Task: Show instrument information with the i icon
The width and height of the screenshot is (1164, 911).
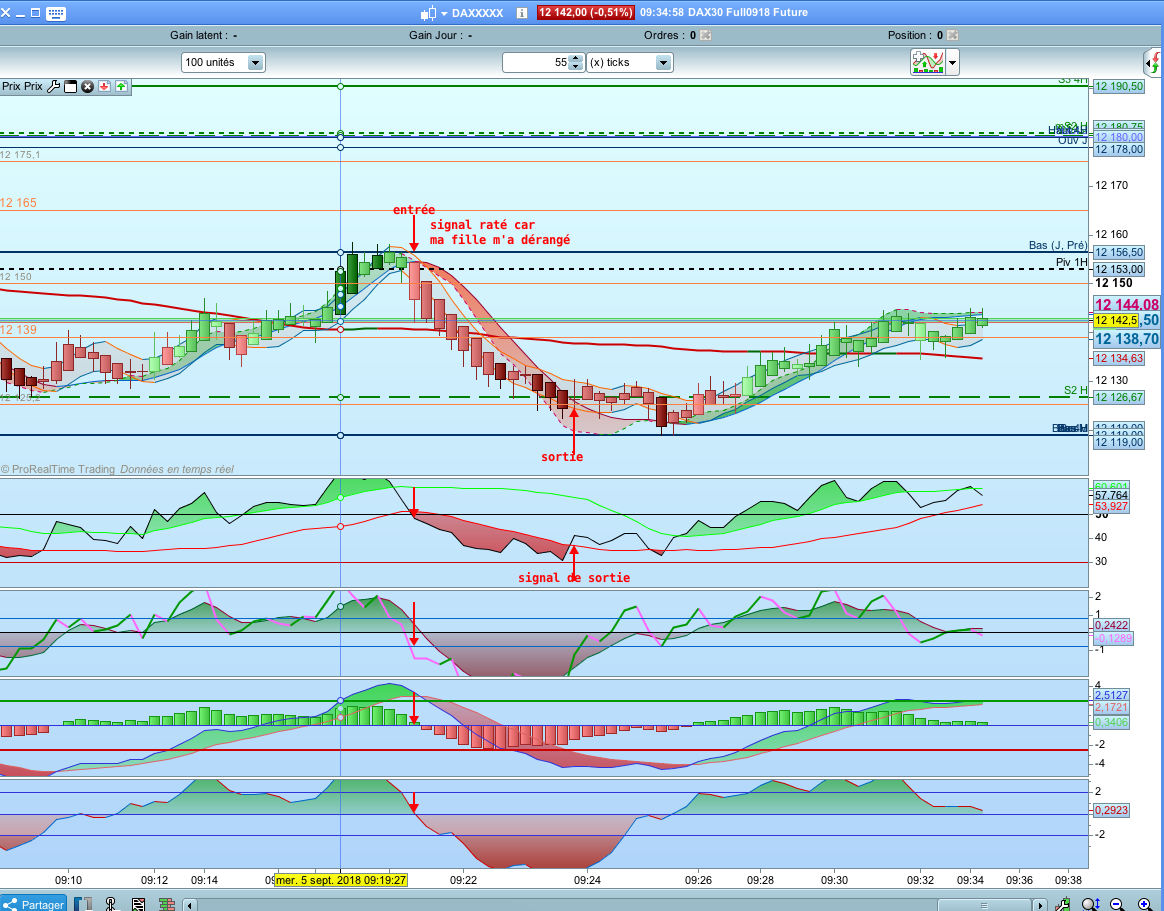Action: (x=522, y=13)
